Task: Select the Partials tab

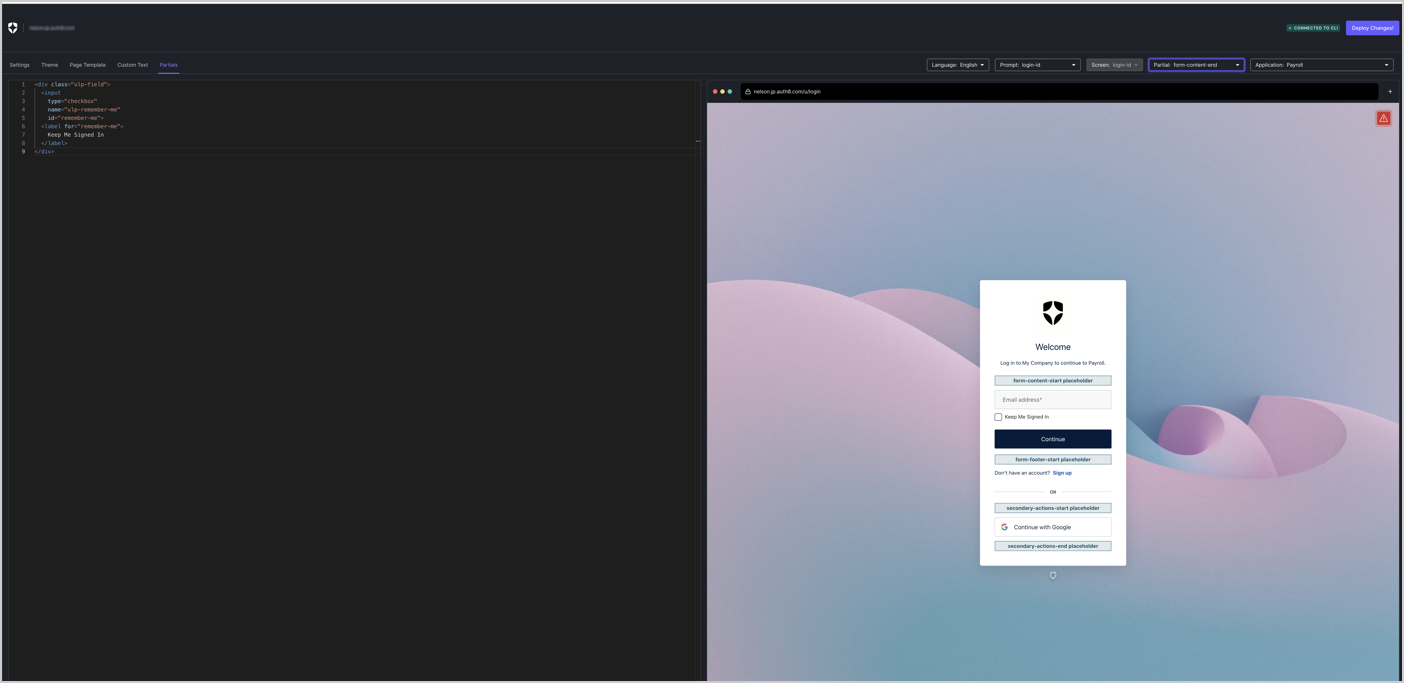Action: (169, 65)
